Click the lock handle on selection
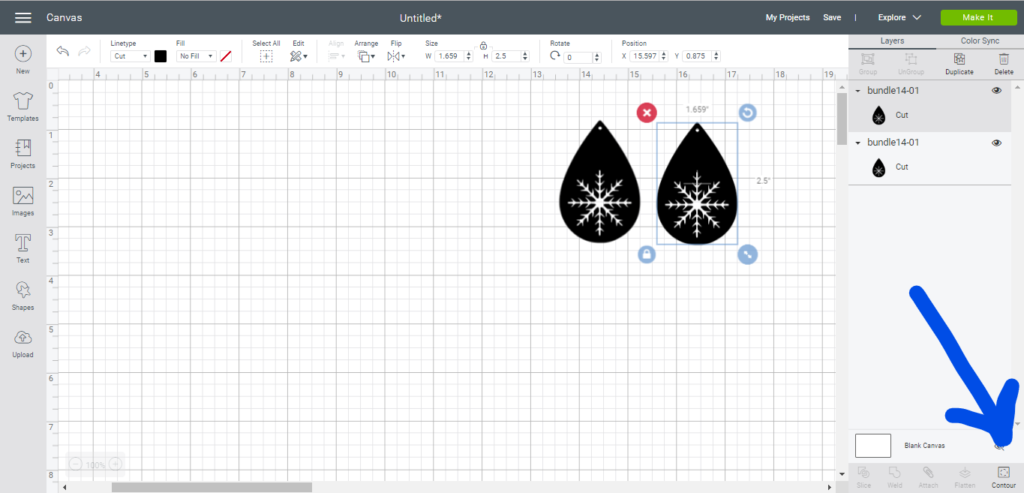The image size is (1024, 493). (647, 255)
